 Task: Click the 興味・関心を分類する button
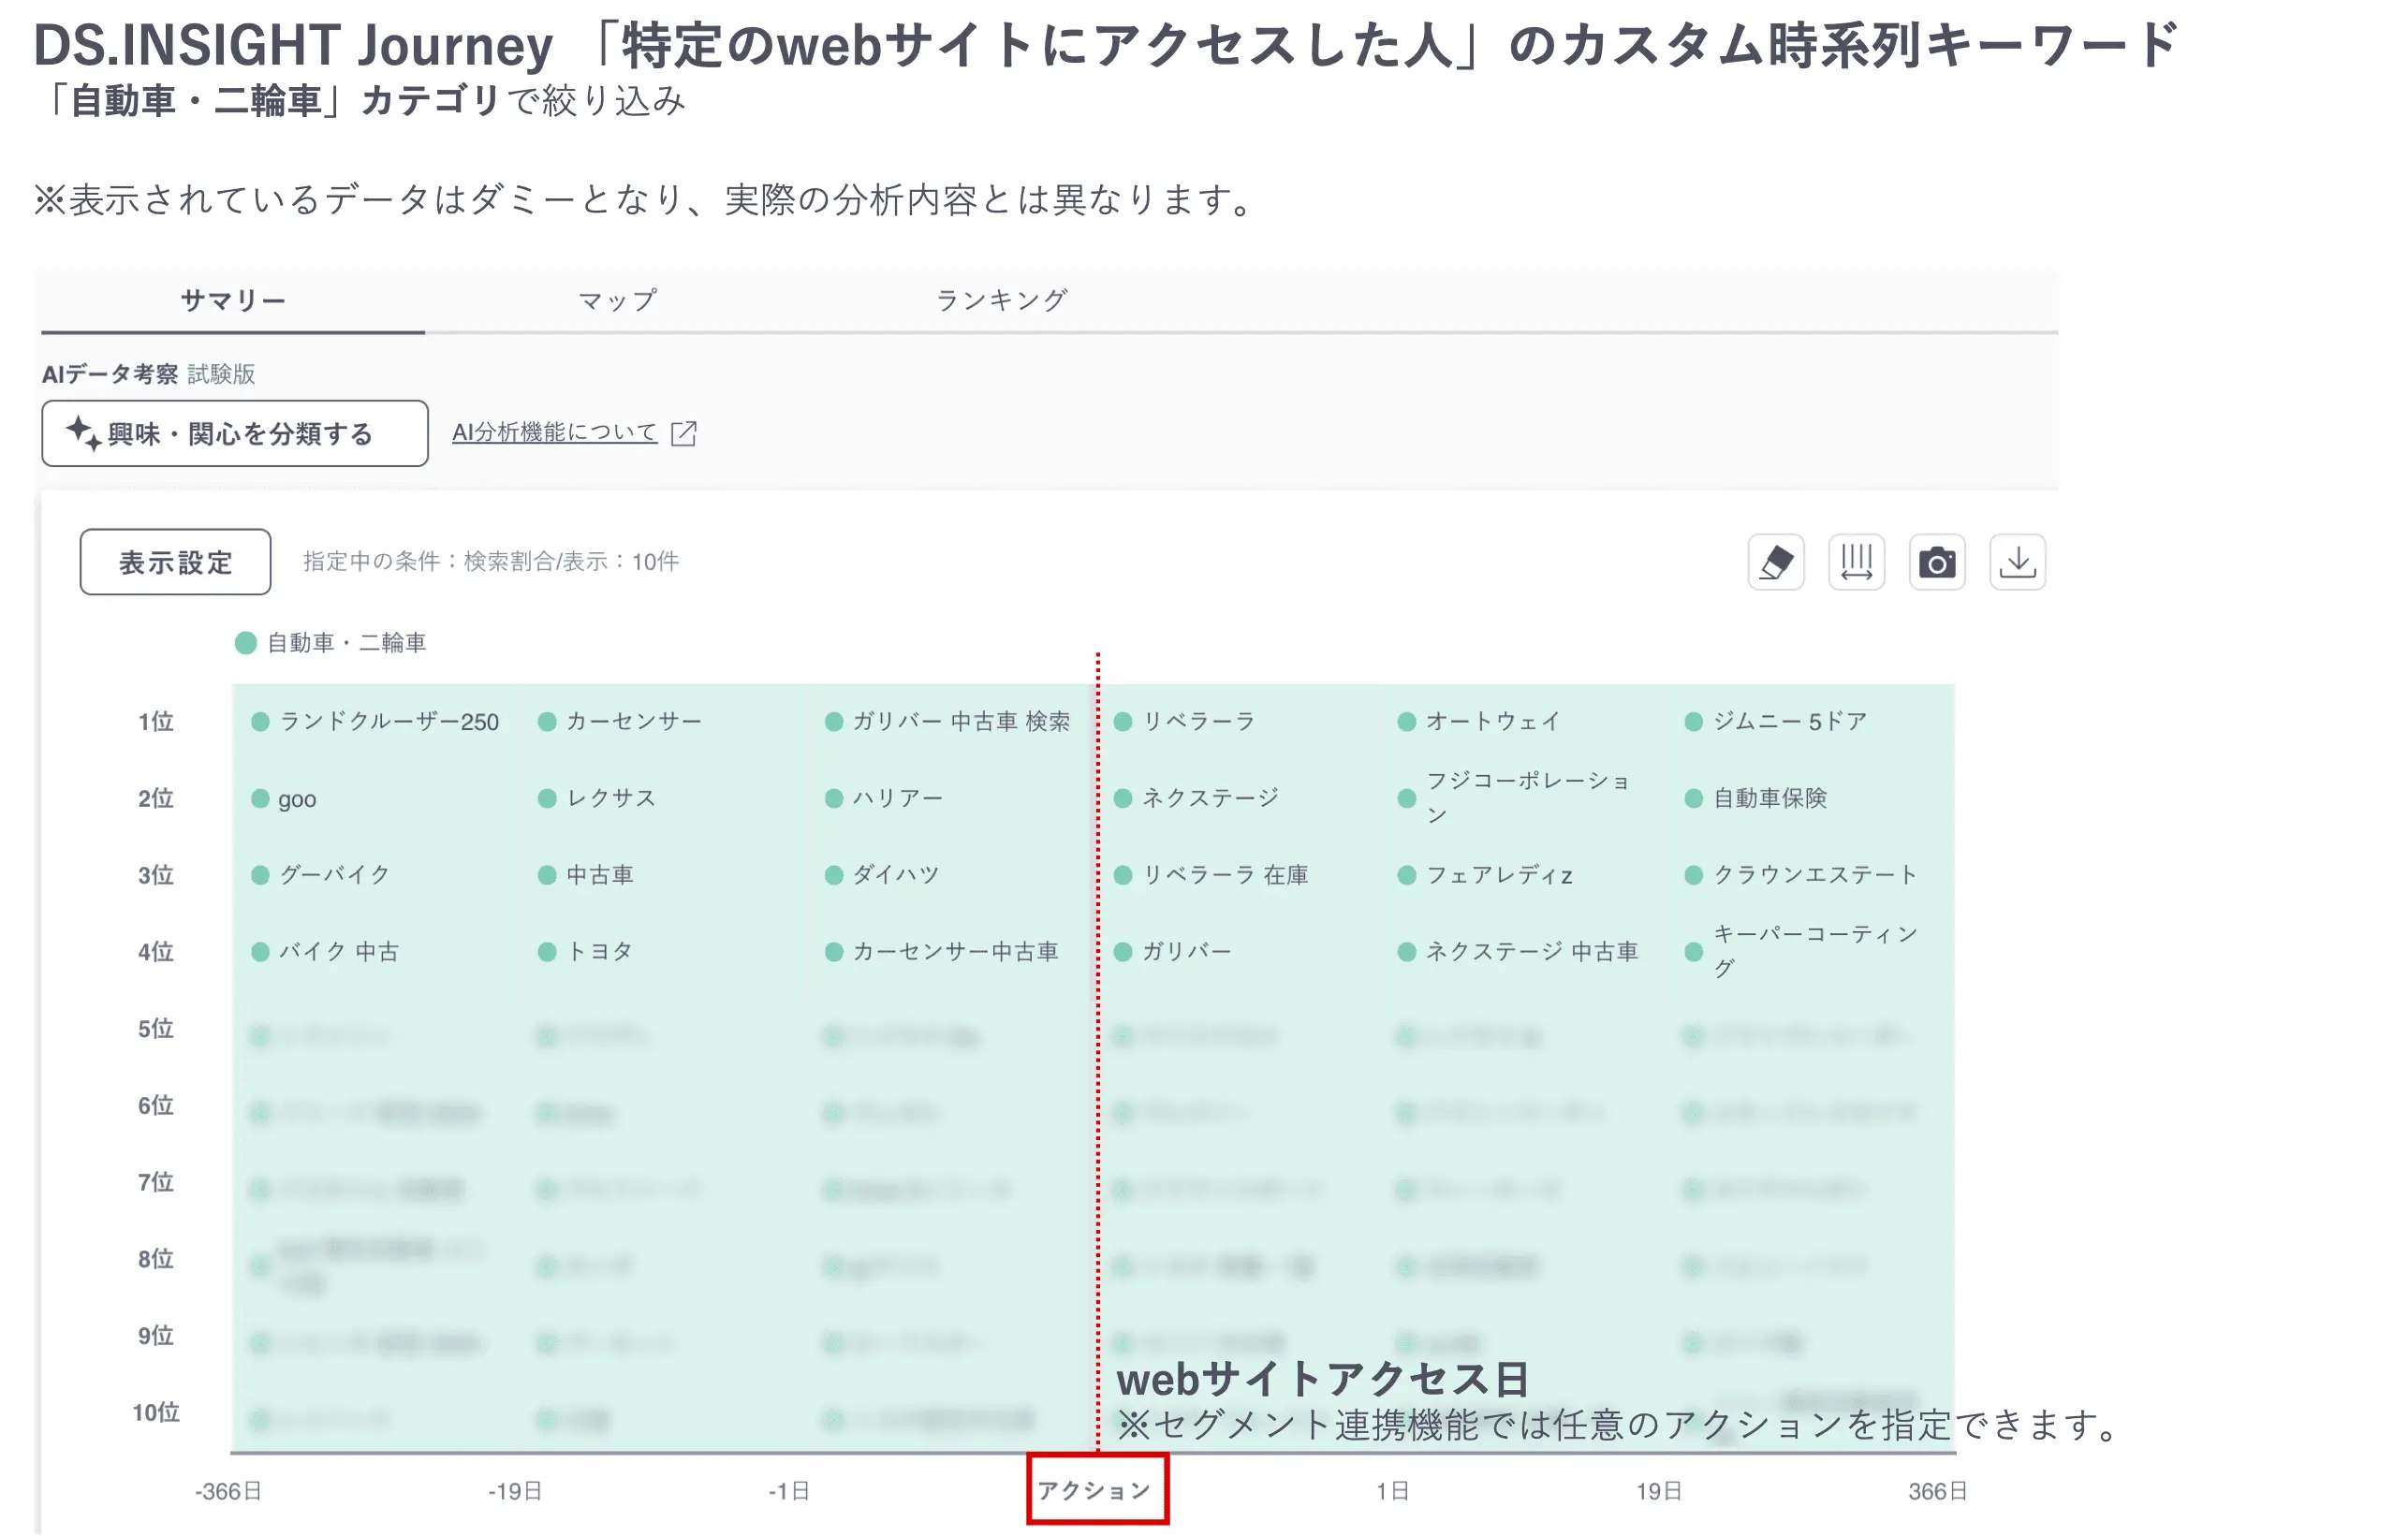(x=235, y=433)
